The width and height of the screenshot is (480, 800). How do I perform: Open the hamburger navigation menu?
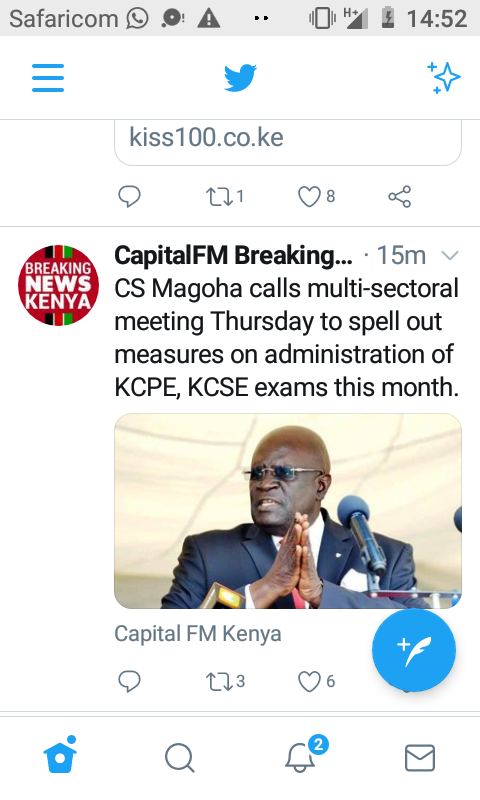click(48, 78)
